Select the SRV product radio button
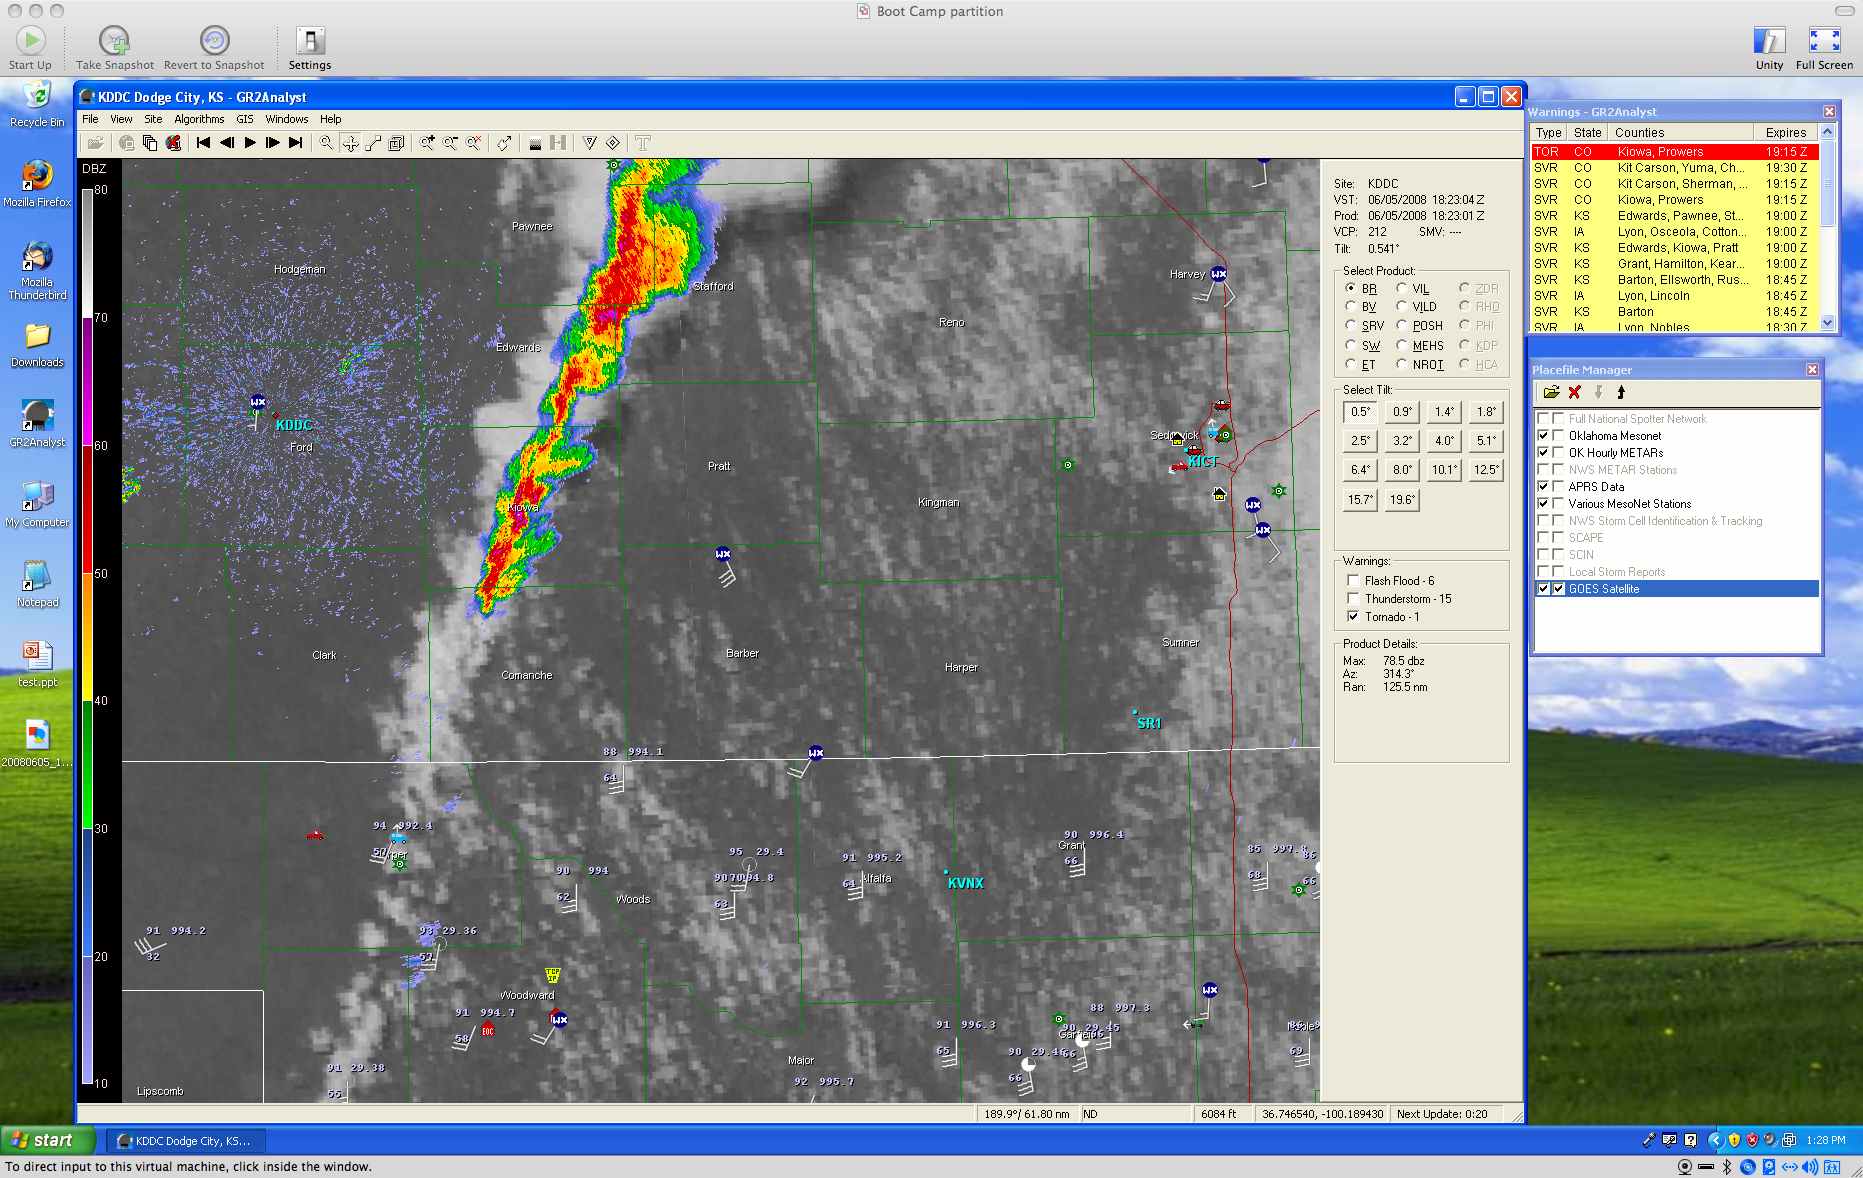 [1351, 326]
